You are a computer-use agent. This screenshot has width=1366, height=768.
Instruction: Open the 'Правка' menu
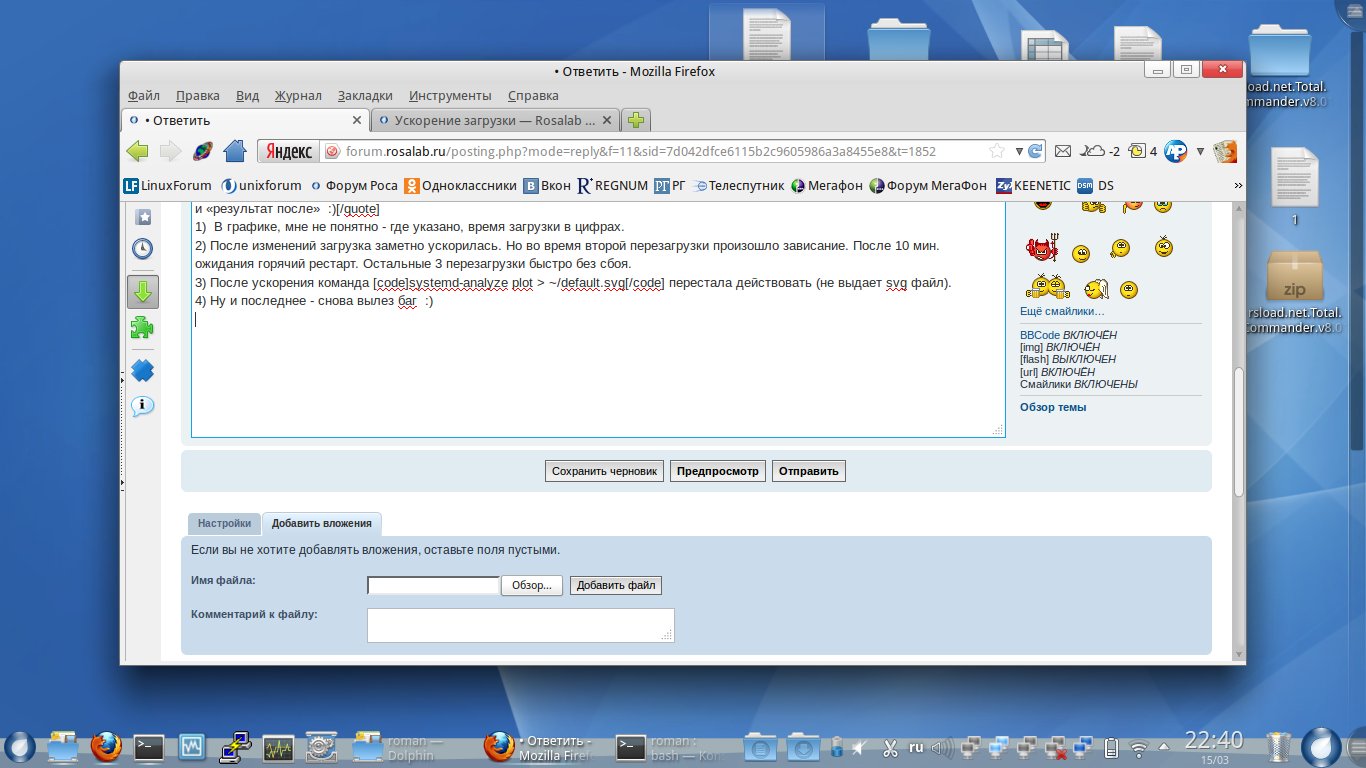(x=198, y=96)
